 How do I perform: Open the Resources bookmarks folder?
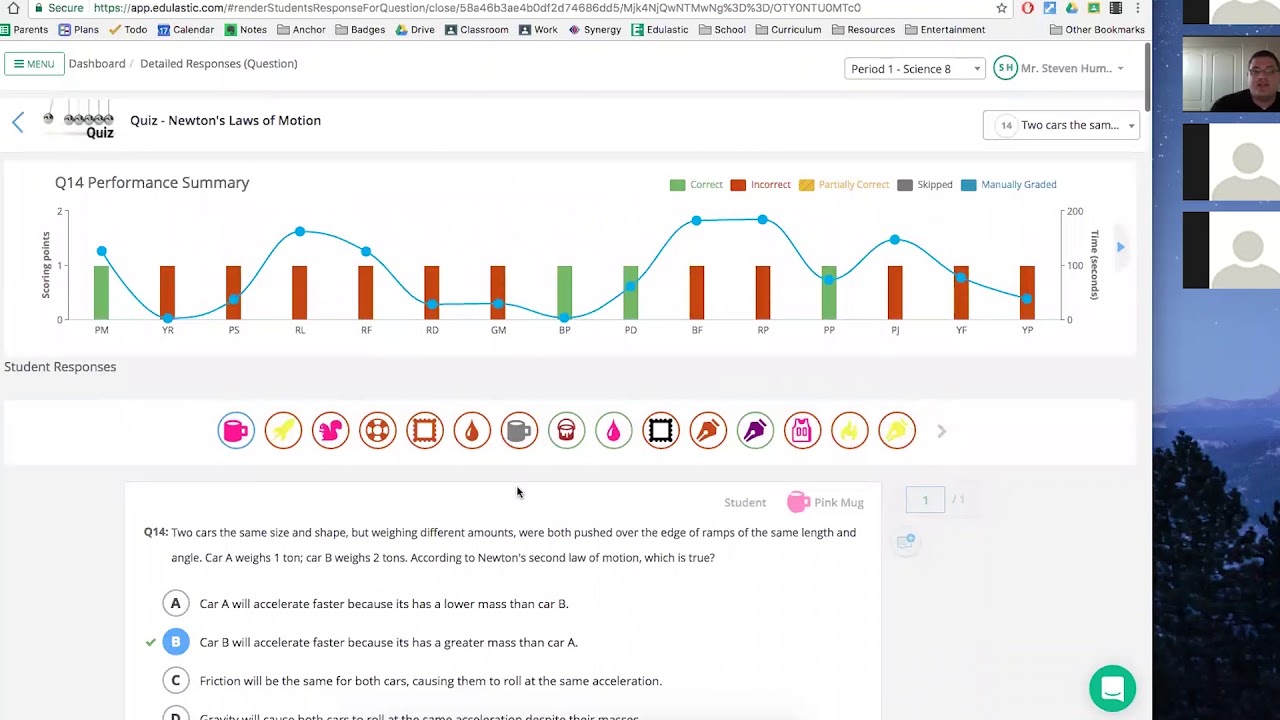pos(864,30)
